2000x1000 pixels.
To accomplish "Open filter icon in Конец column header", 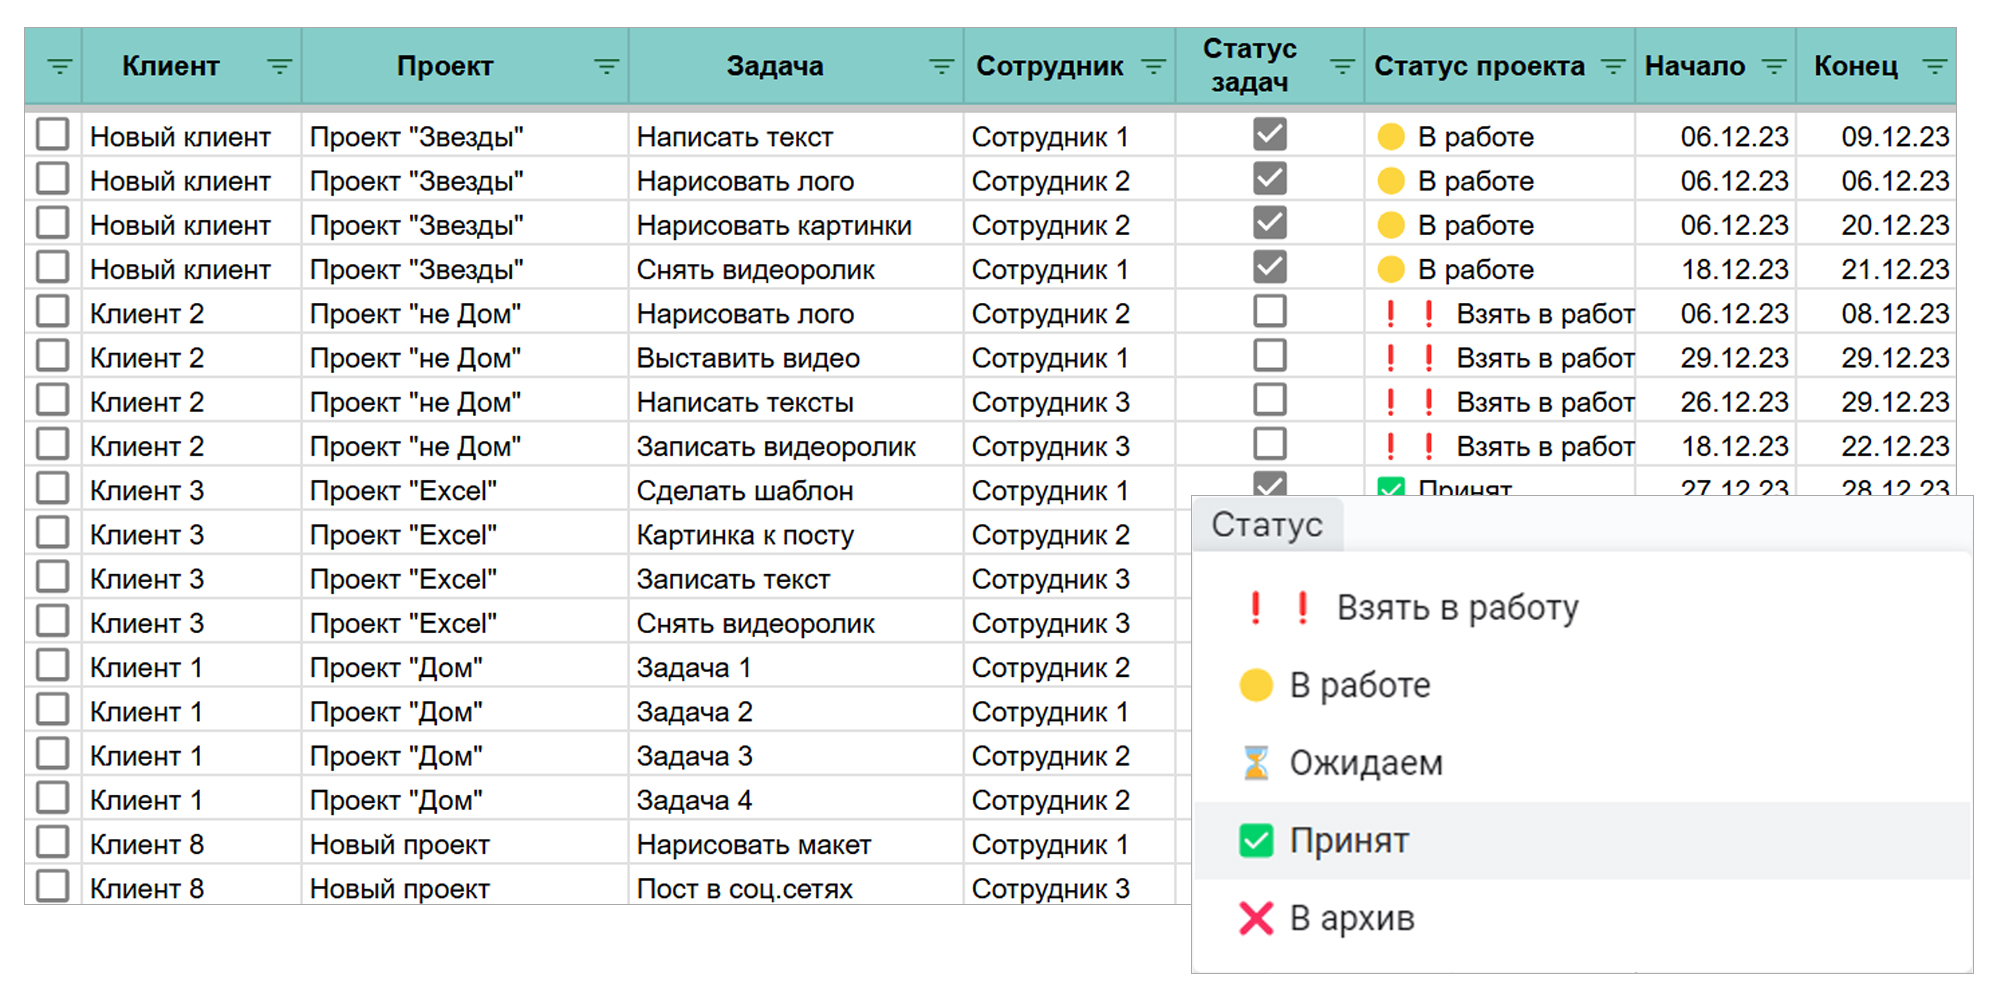I will (1935, 67).
